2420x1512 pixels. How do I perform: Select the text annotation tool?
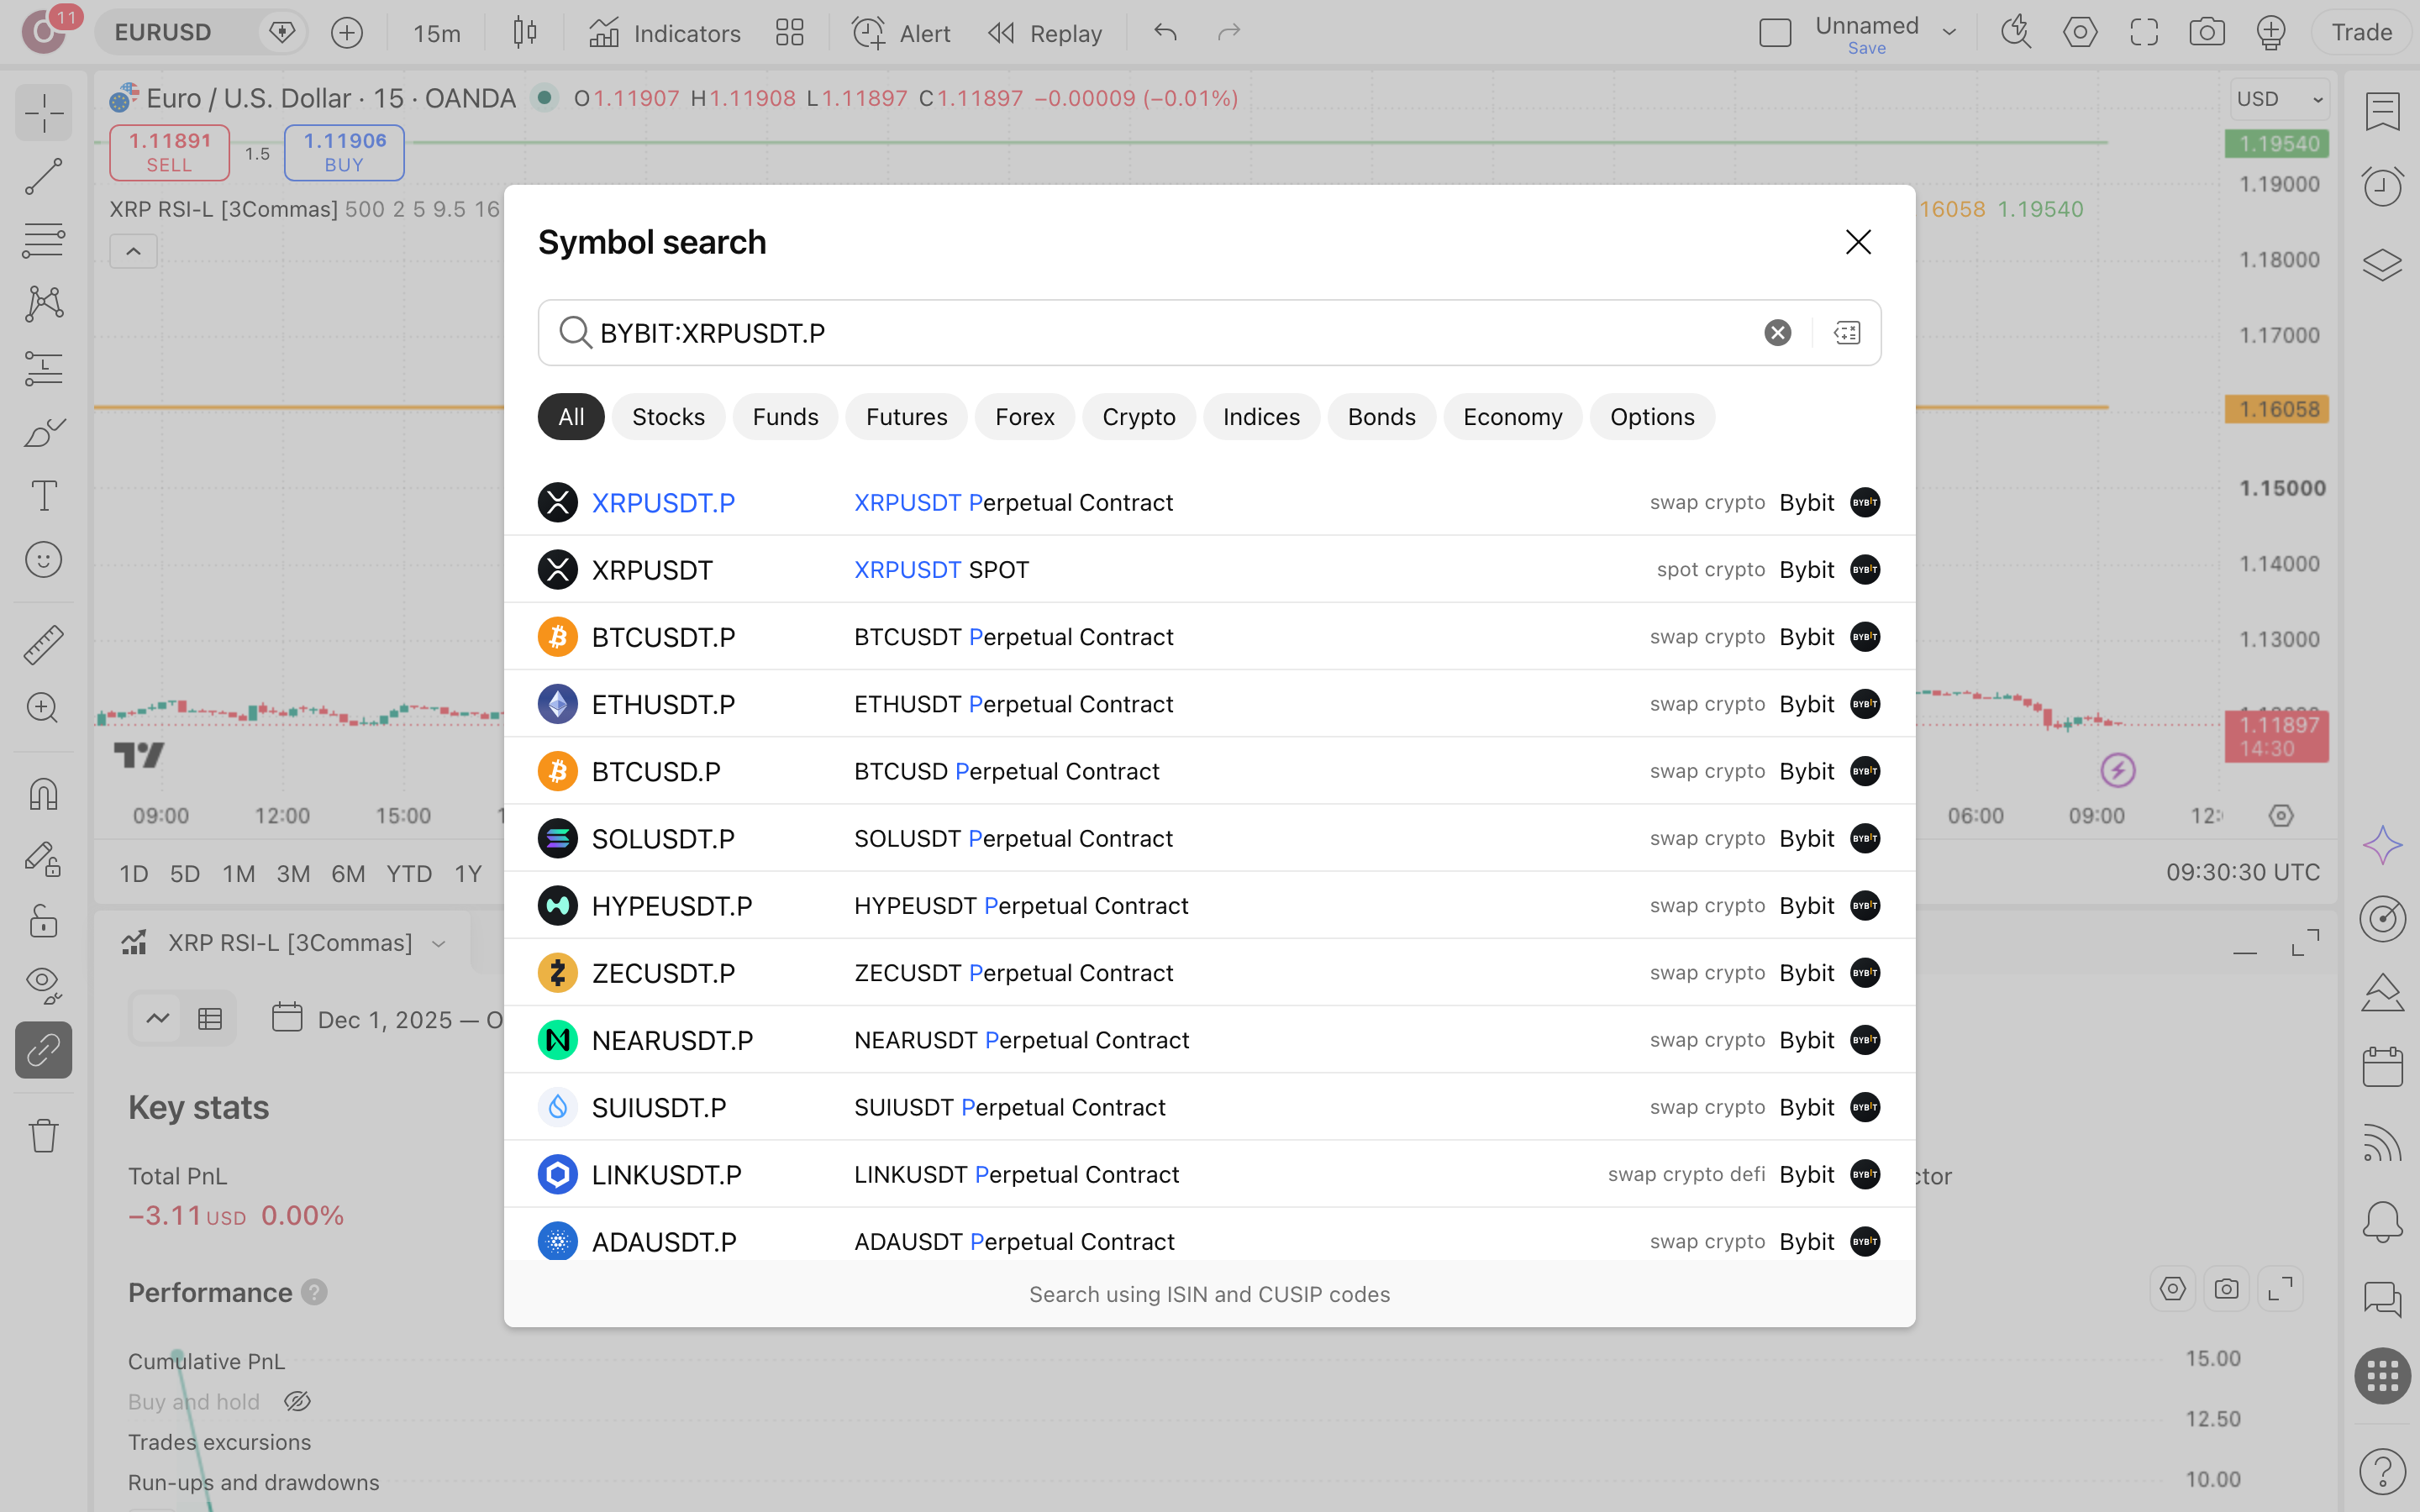[43, 495]
